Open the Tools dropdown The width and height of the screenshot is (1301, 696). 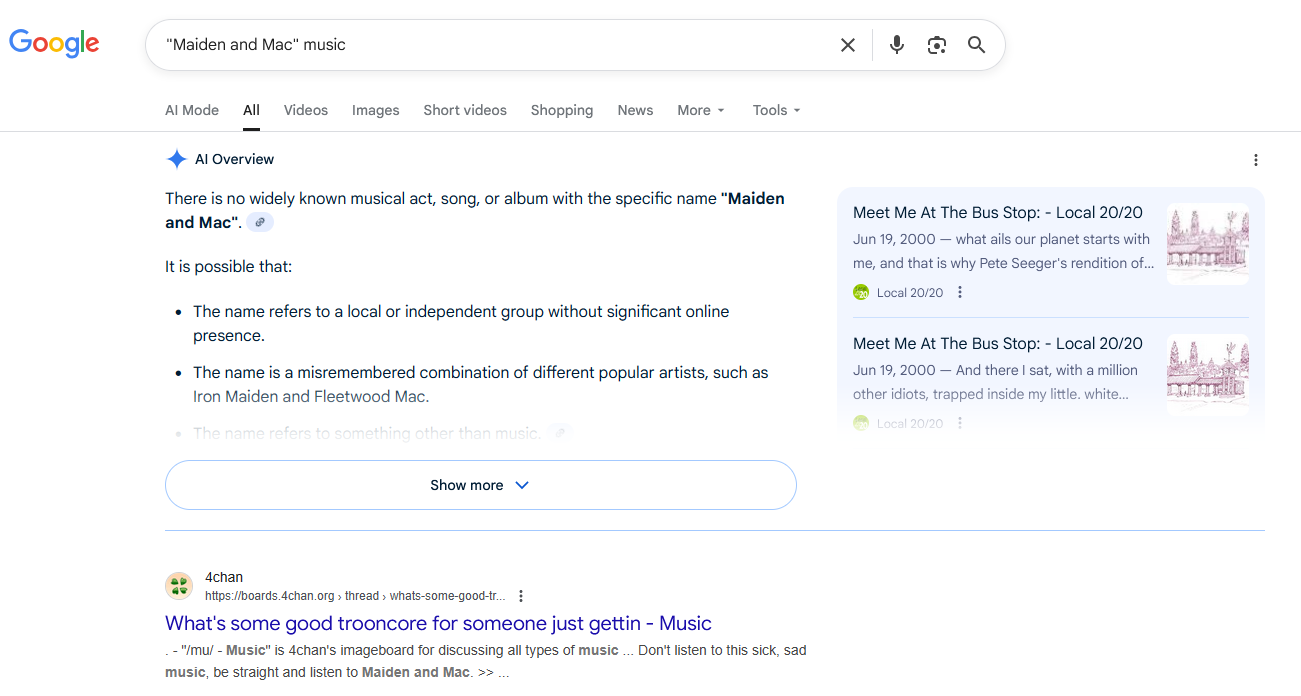coord(777,110)
